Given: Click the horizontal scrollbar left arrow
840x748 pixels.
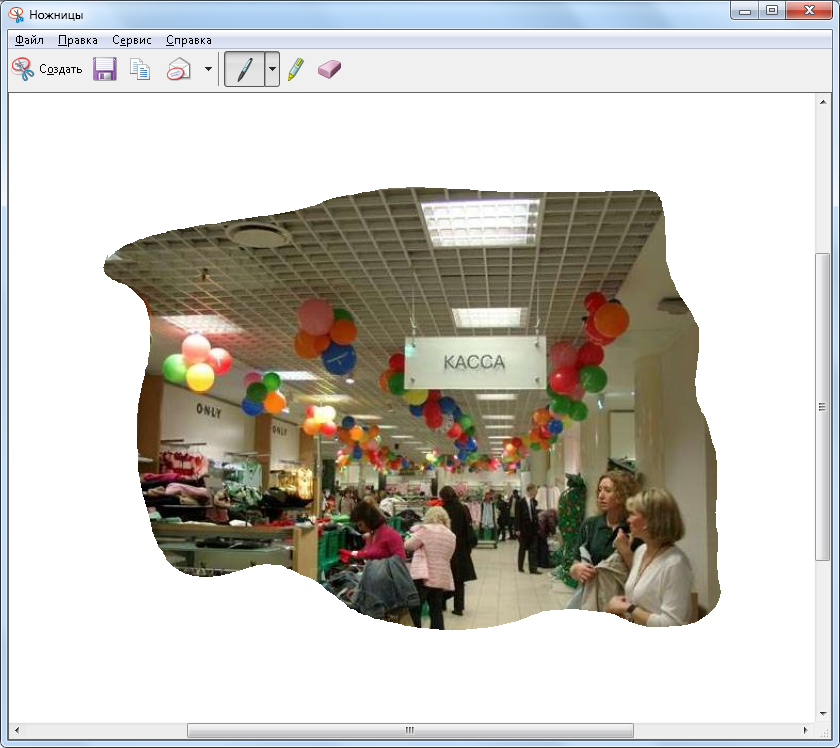Looking at the screenshot, I should click(17, 730).
